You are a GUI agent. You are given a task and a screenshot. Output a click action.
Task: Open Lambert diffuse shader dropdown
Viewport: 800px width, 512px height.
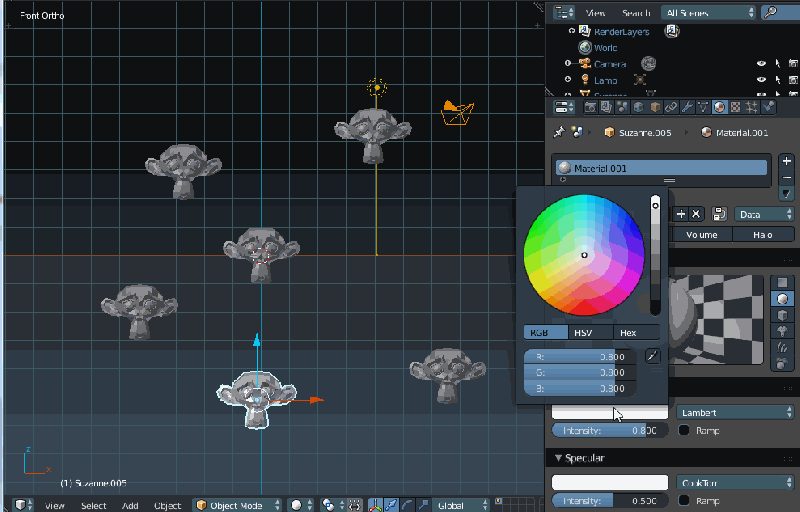tap(735, 413)
